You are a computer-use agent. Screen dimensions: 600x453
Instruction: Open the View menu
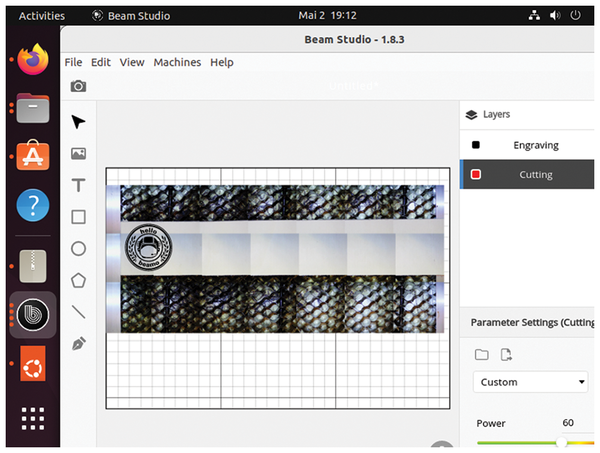[132, 62]
